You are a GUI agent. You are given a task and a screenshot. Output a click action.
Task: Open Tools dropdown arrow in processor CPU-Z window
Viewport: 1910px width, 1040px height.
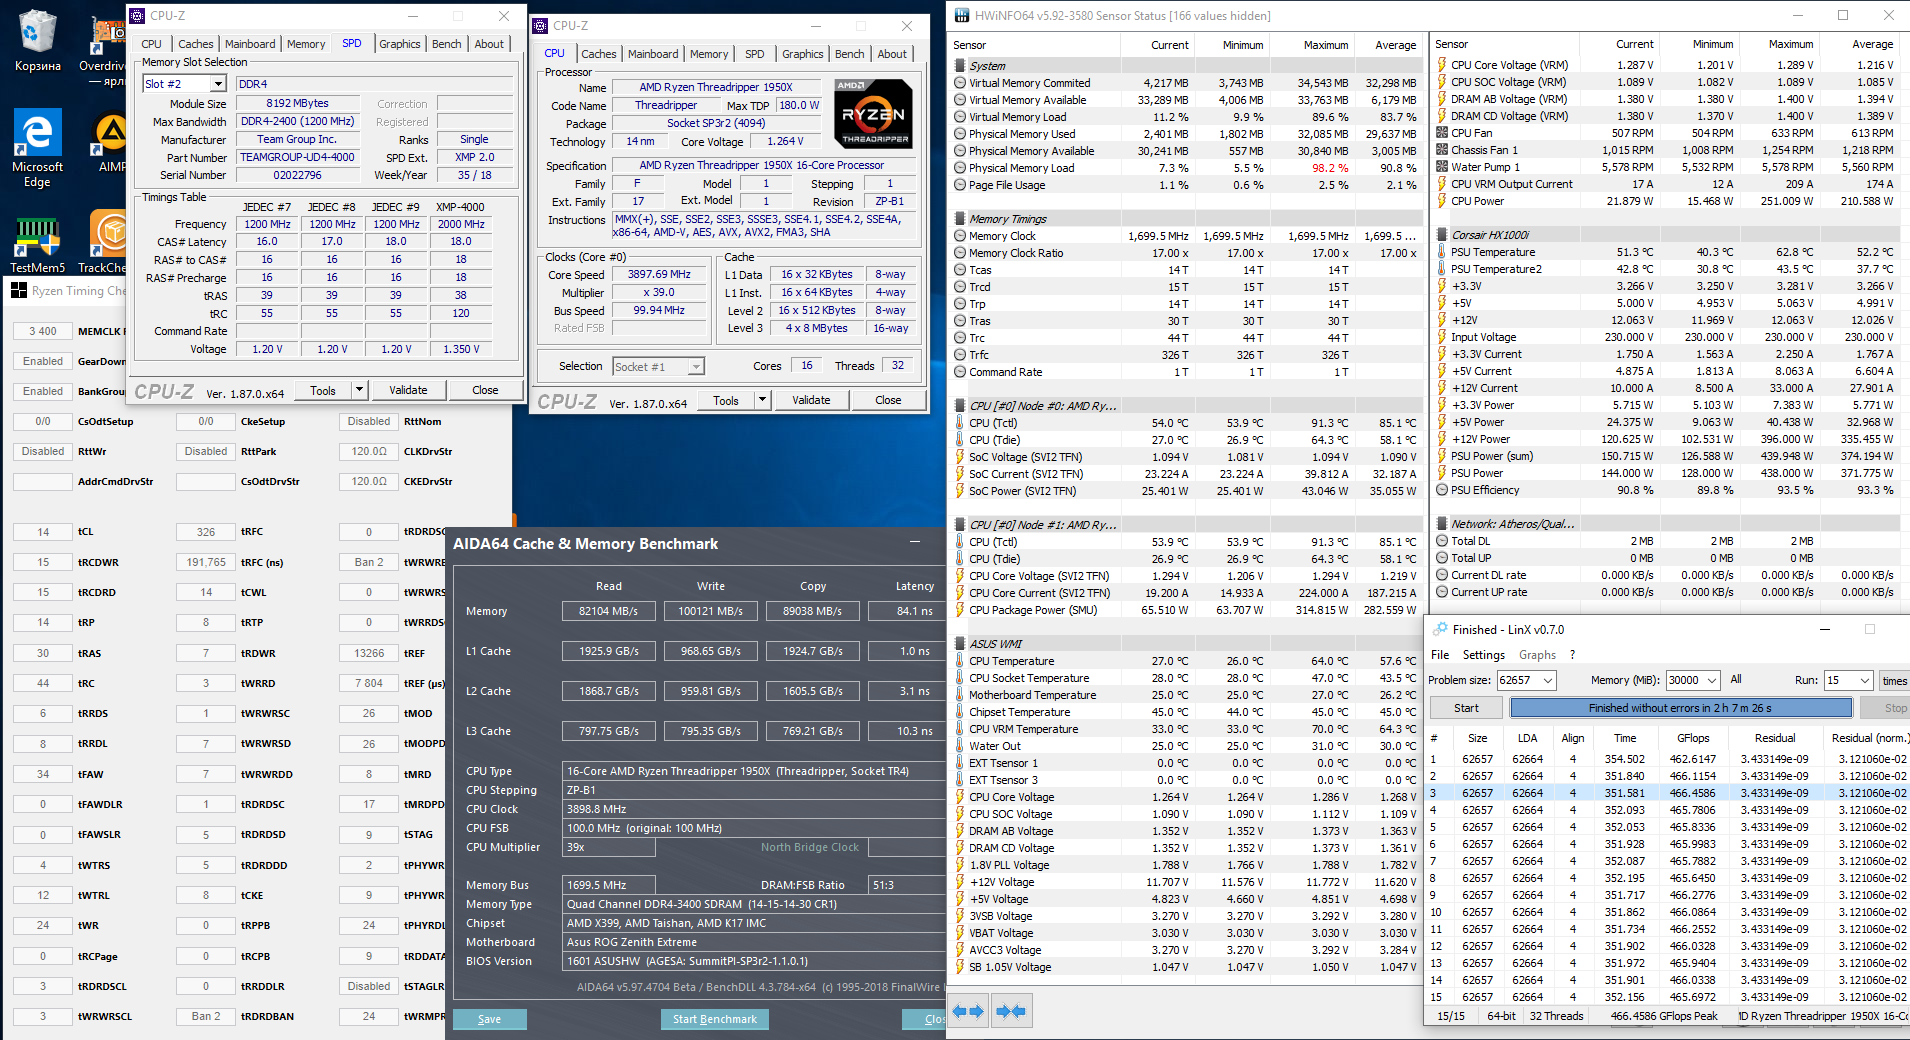coord(762,399)
